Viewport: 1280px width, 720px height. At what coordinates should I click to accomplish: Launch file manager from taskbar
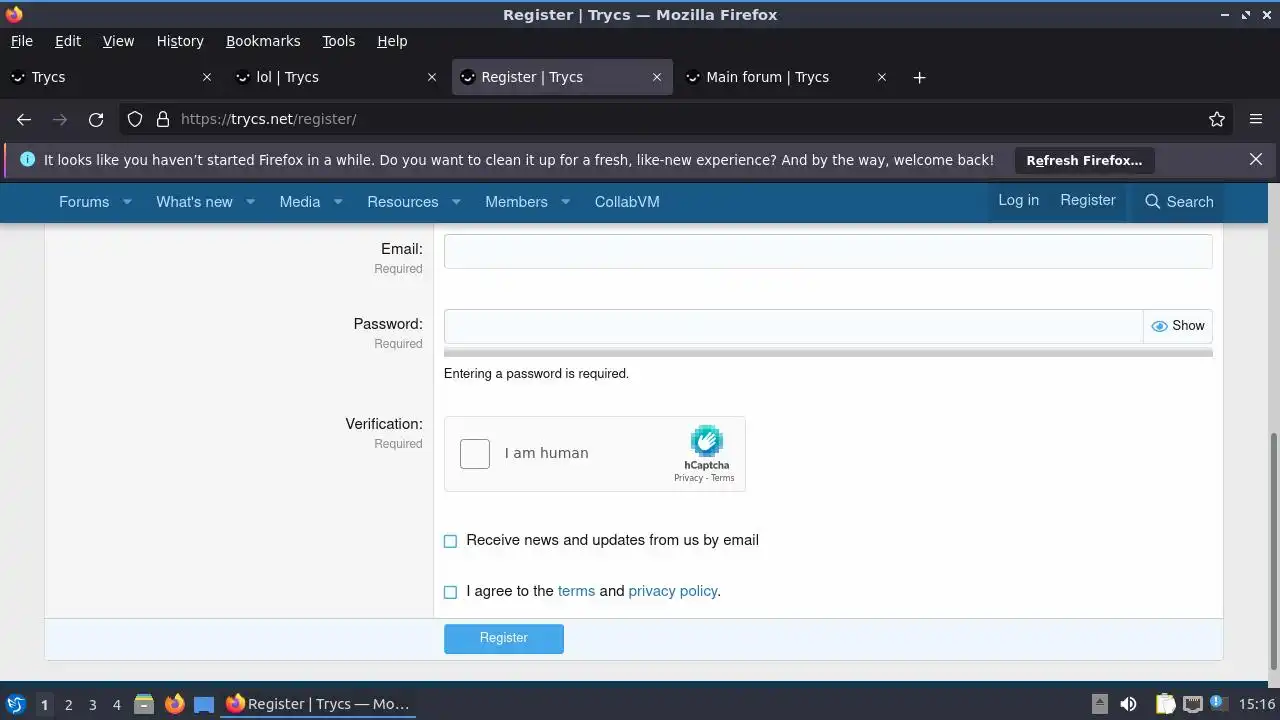pos(144,704)
